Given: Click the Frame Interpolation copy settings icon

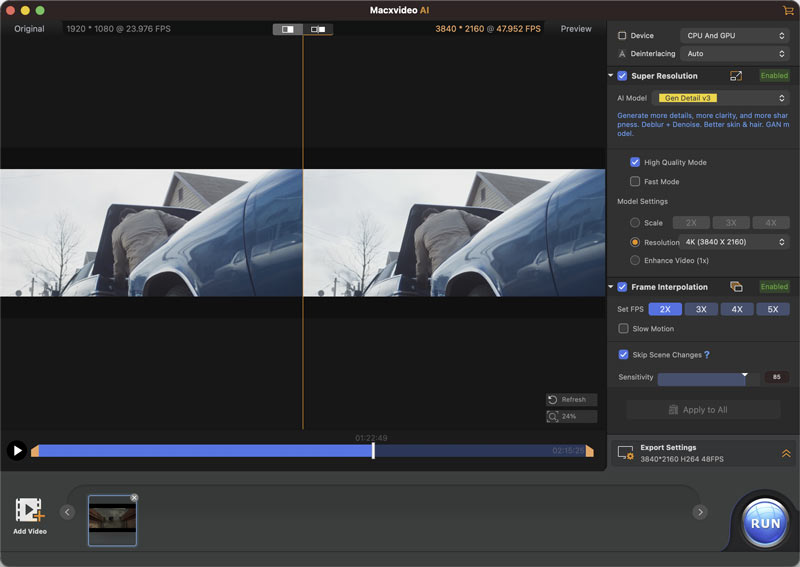Looking at the screenshot, I should click(736, 287).
